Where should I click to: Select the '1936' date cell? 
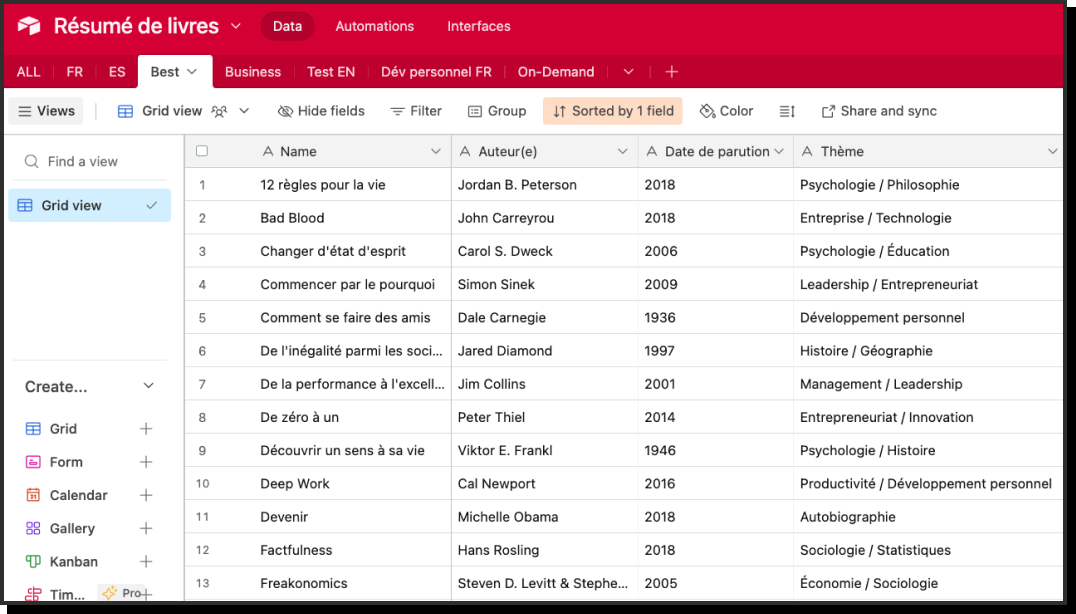tap(716, 318)
